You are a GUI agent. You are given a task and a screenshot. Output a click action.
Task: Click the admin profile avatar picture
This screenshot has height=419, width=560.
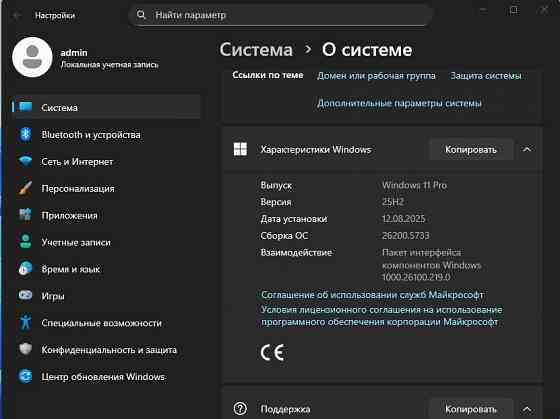(x=32, y=57)
